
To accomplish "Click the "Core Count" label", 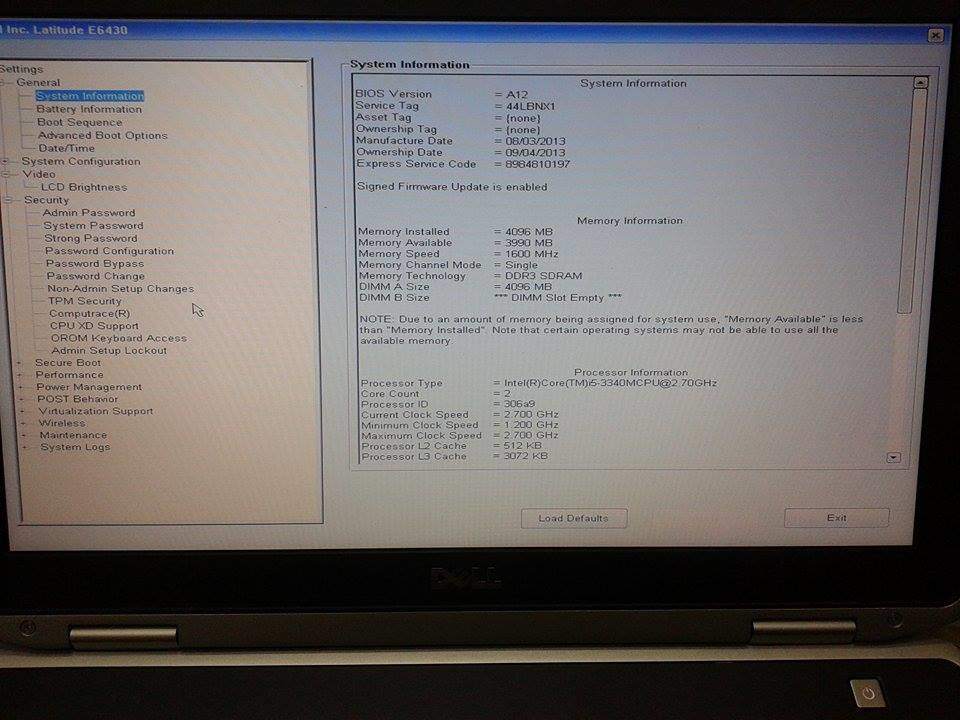I will [x=391, y=394].
